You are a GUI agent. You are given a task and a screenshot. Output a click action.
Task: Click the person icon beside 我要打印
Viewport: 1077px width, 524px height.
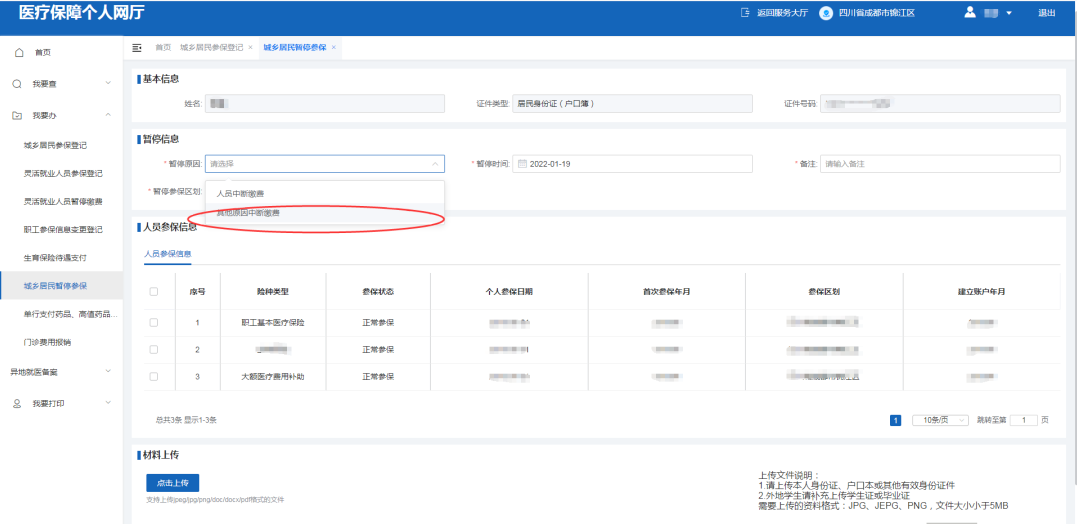pyautogui.click(x=17, y=404)
